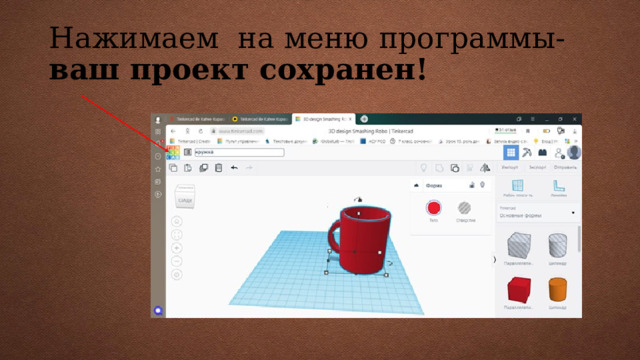
Task: Open the Blocks pickaxe view
Action: coord(527,153)
